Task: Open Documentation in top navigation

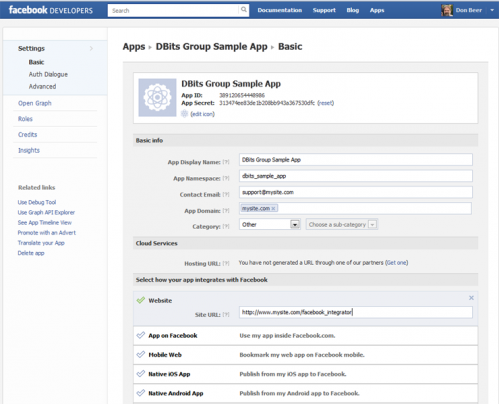Action: (280, 10)
